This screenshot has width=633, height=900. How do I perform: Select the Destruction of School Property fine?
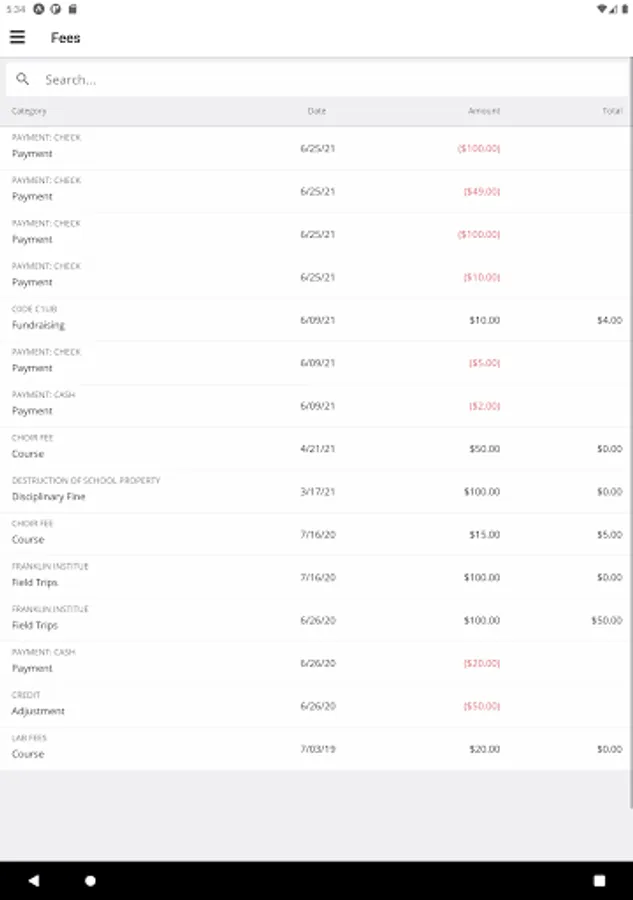(316, 491)
